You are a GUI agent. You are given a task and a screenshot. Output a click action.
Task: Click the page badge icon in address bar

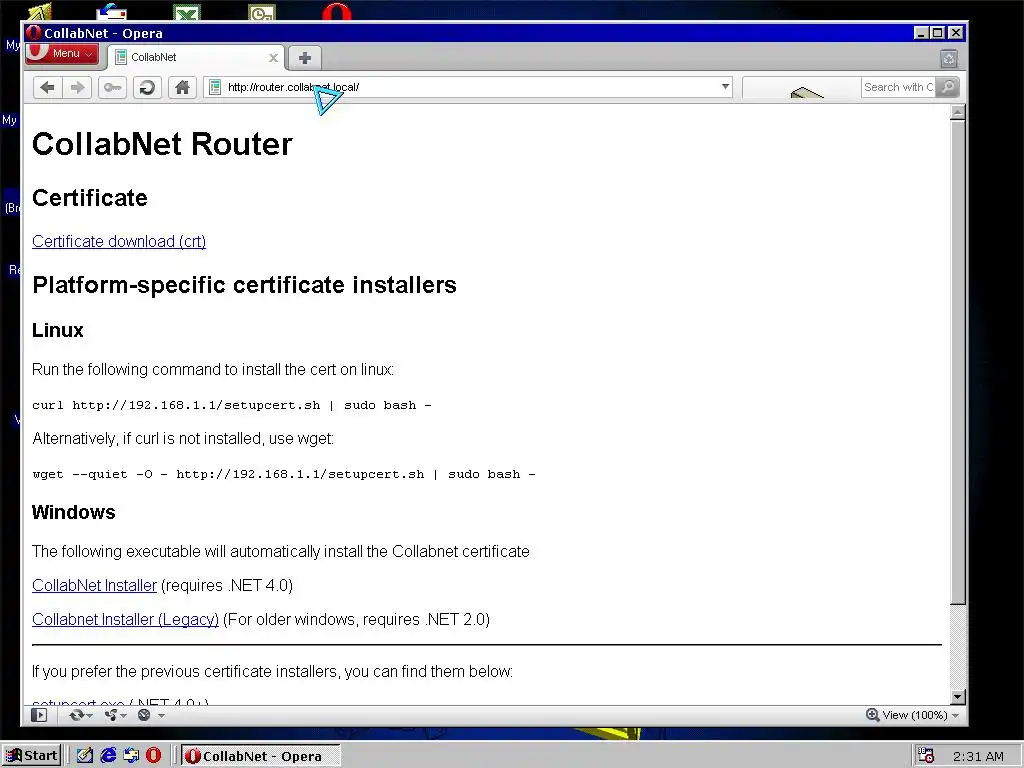click(215, 87)
